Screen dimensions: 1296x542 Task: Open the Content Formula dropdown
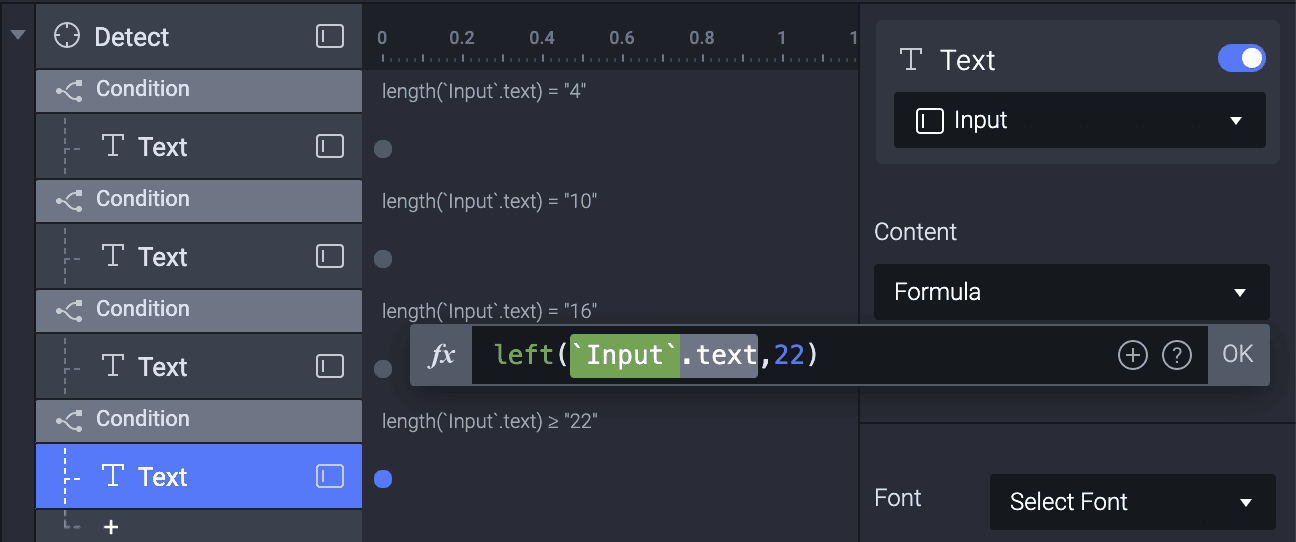coord(1072,292)
